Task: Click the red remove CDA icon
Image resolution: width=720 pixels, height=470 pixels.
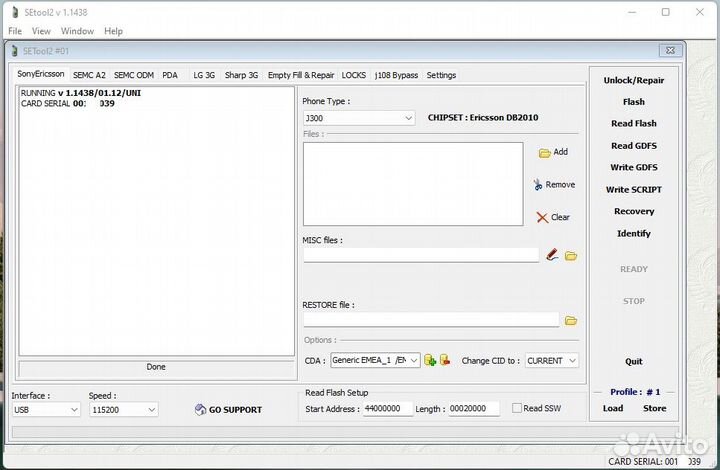Action: point(445,360)
